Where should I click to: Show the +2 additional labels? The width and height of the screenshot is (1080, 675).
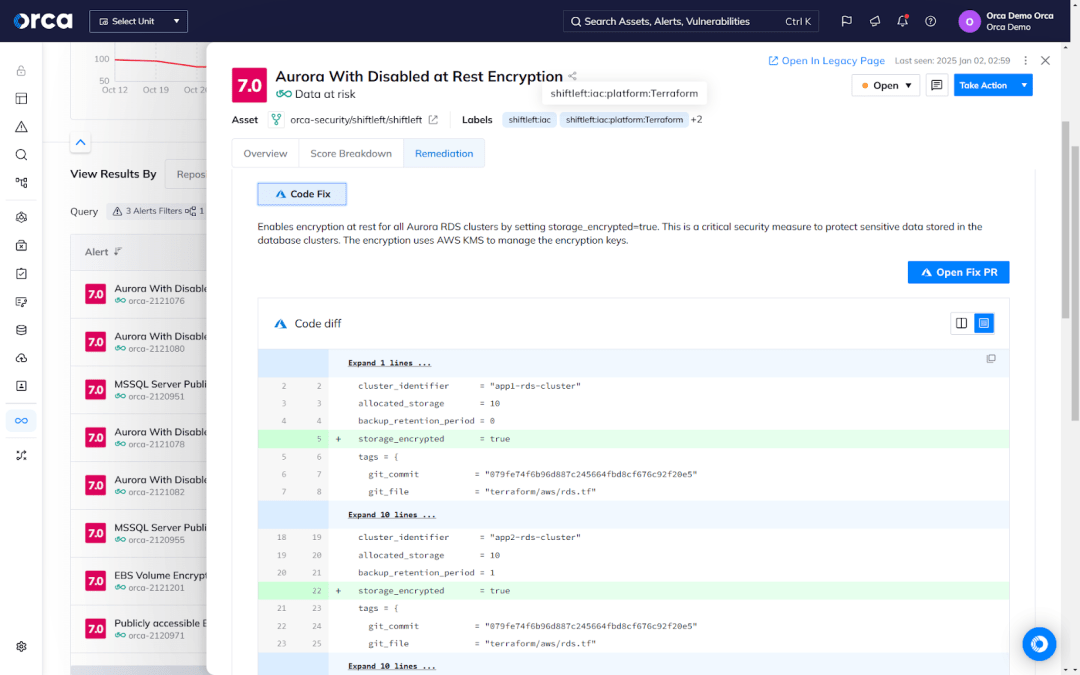(696, 120)
